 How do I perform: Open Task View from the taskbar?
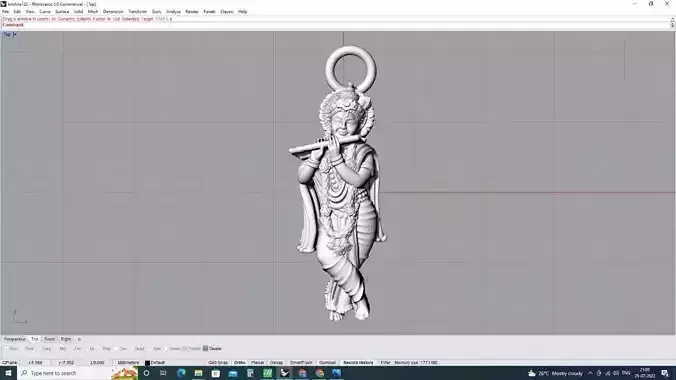[x=163, y=373]
